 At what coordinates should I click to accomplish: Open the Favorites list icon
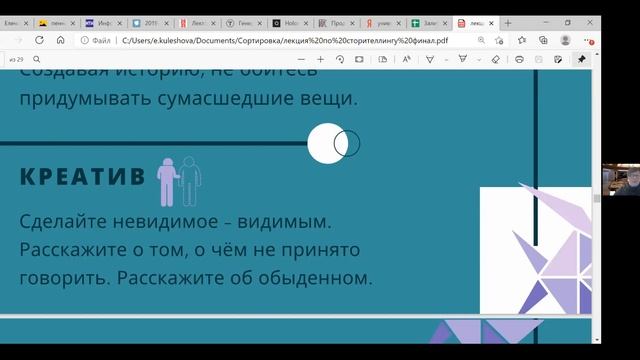click(x=522, y=40)
